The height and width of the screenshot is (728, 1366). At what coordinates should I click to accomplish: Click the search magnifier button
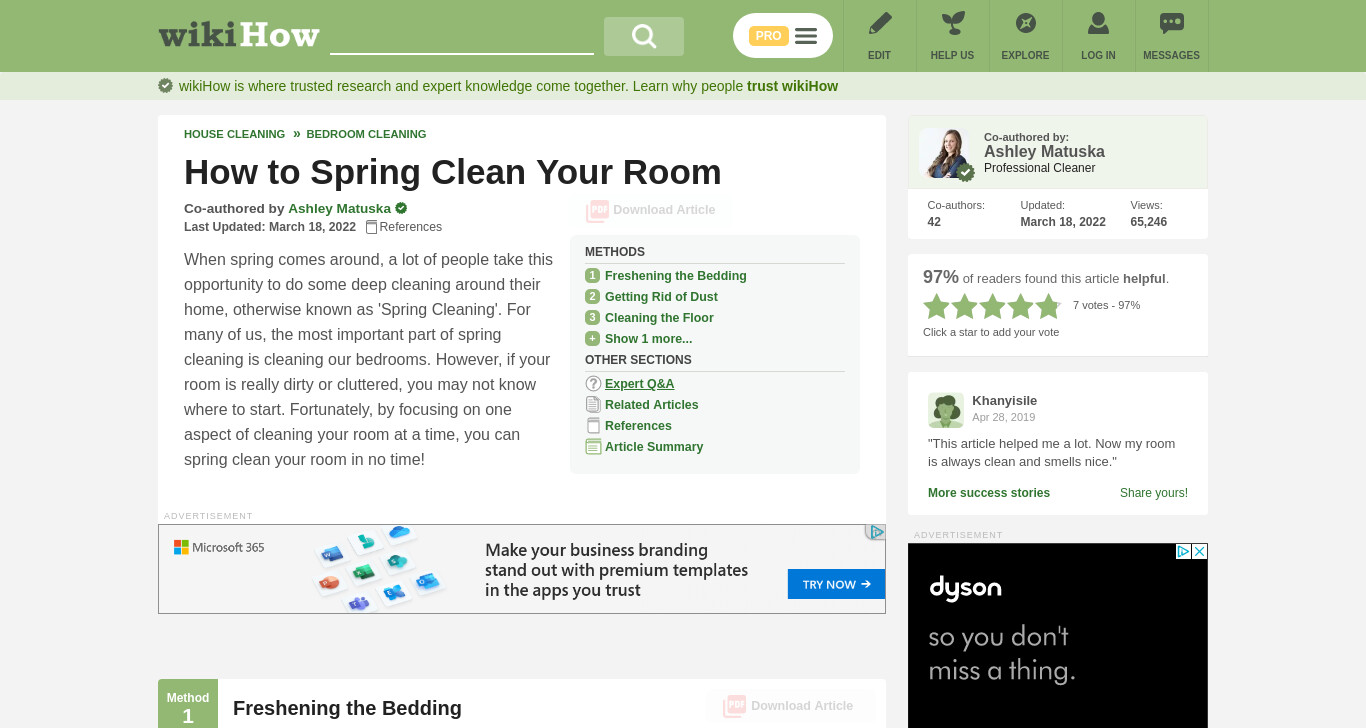[x=644, y=37]
